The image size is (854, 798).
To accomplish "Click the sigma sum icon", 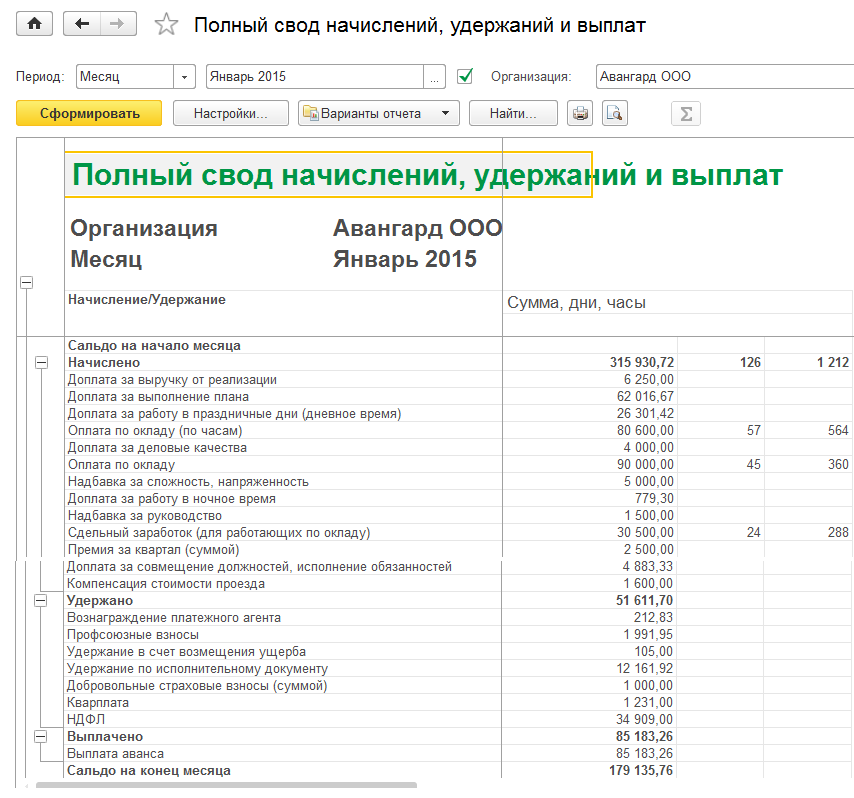I will pos(686,113).
